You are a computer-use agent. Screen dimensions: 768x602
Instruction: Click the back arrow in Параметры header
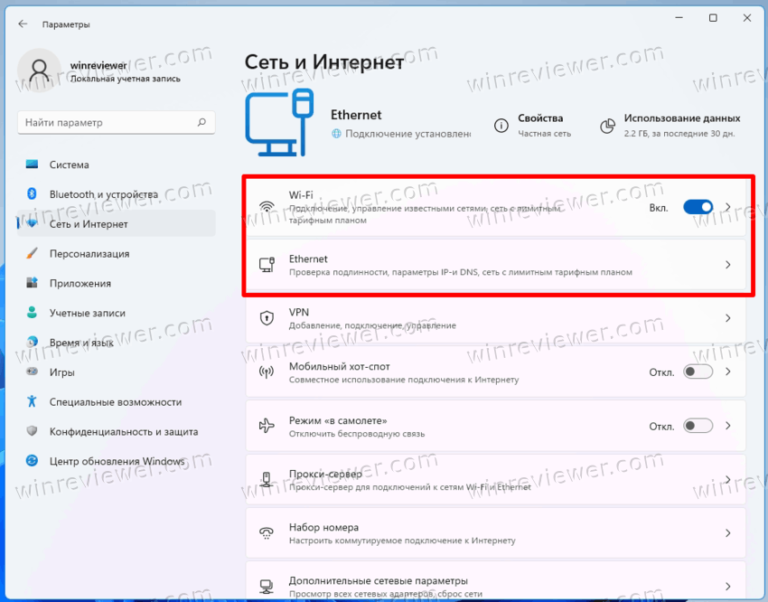tap(22, 24)
